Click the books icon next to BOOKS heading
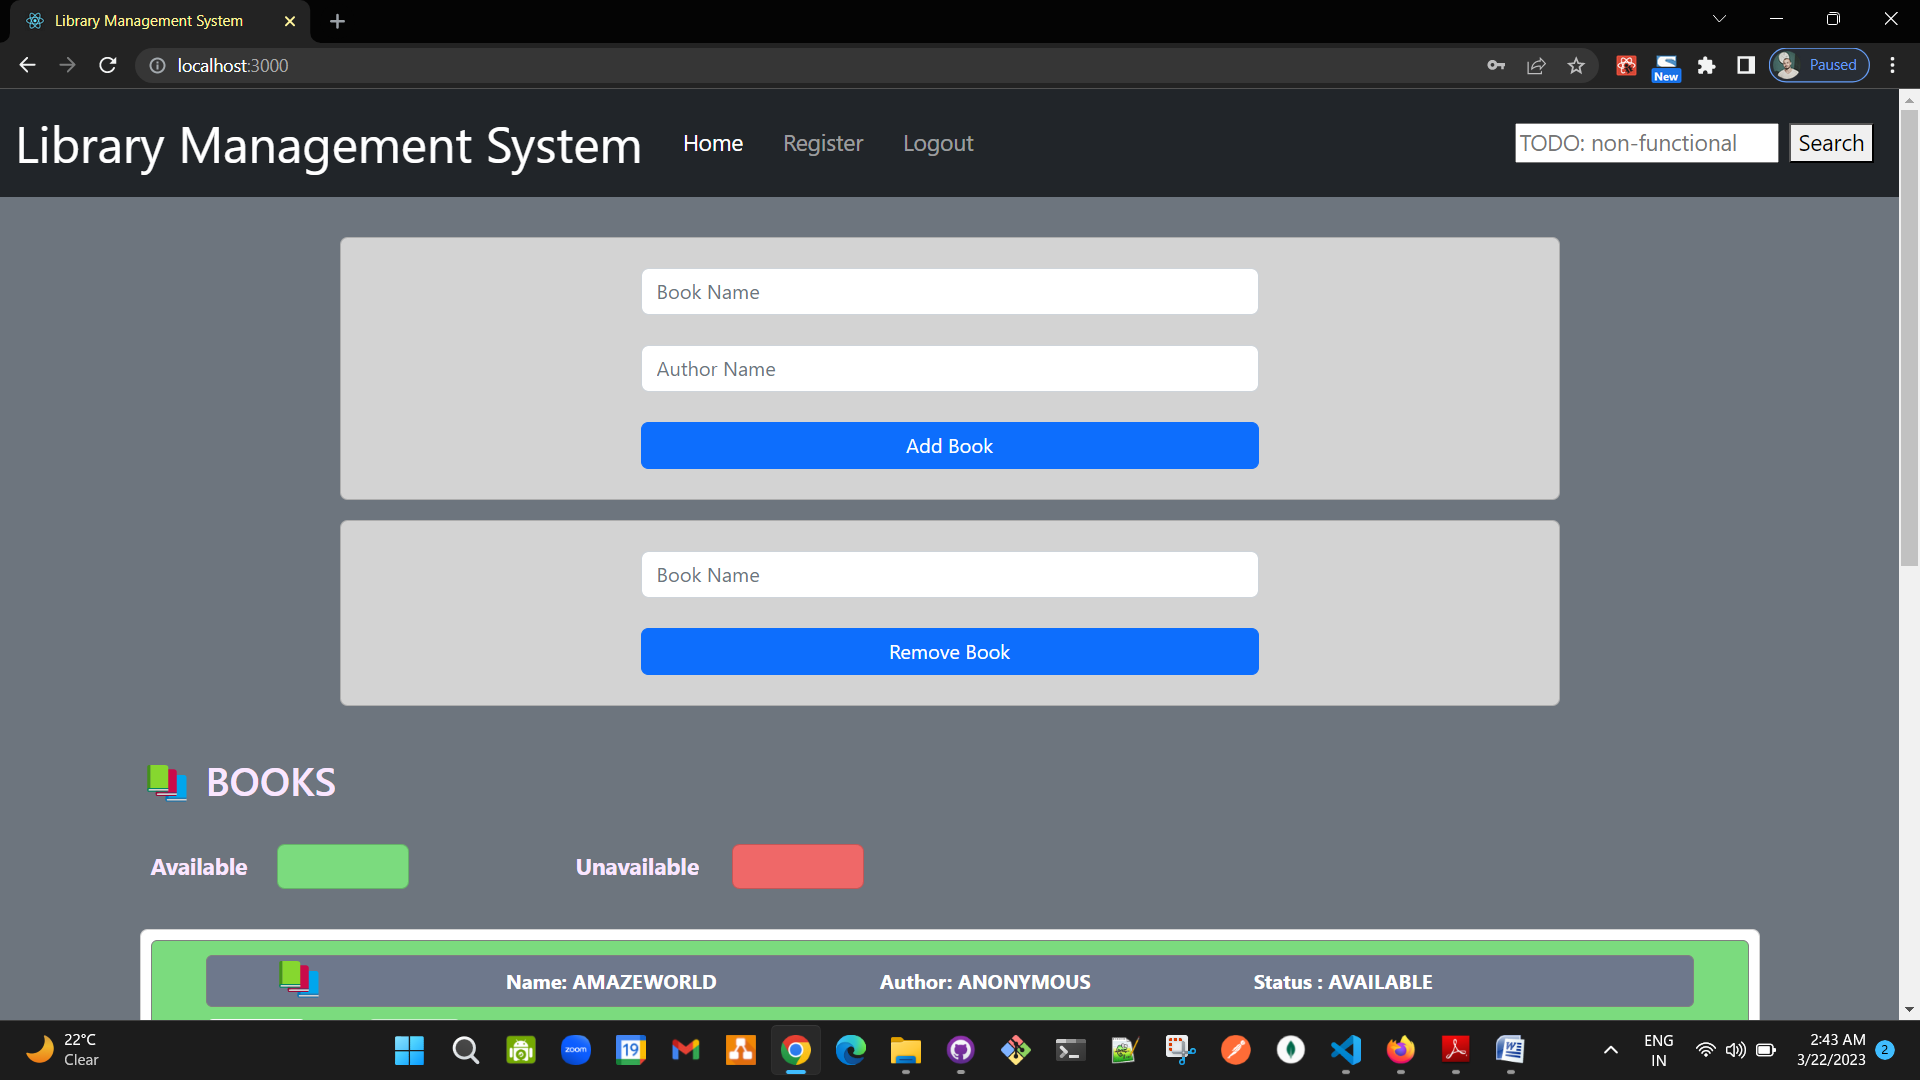The width and height of the screenshot is (1920, 1080). (167, 782)
